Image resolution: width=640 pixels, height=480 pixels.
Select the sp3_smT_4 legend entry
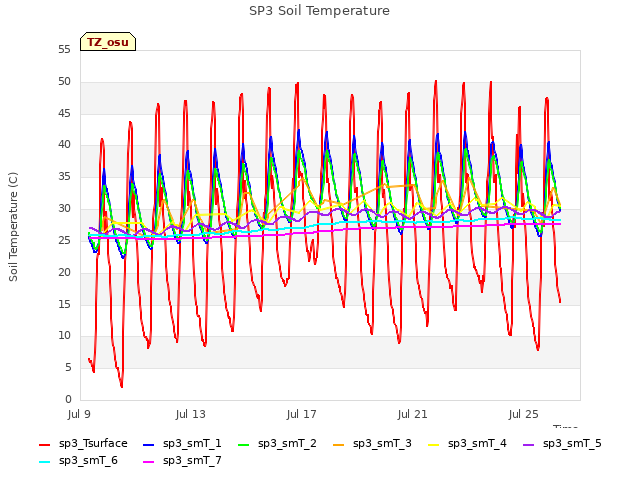point(467,444)
